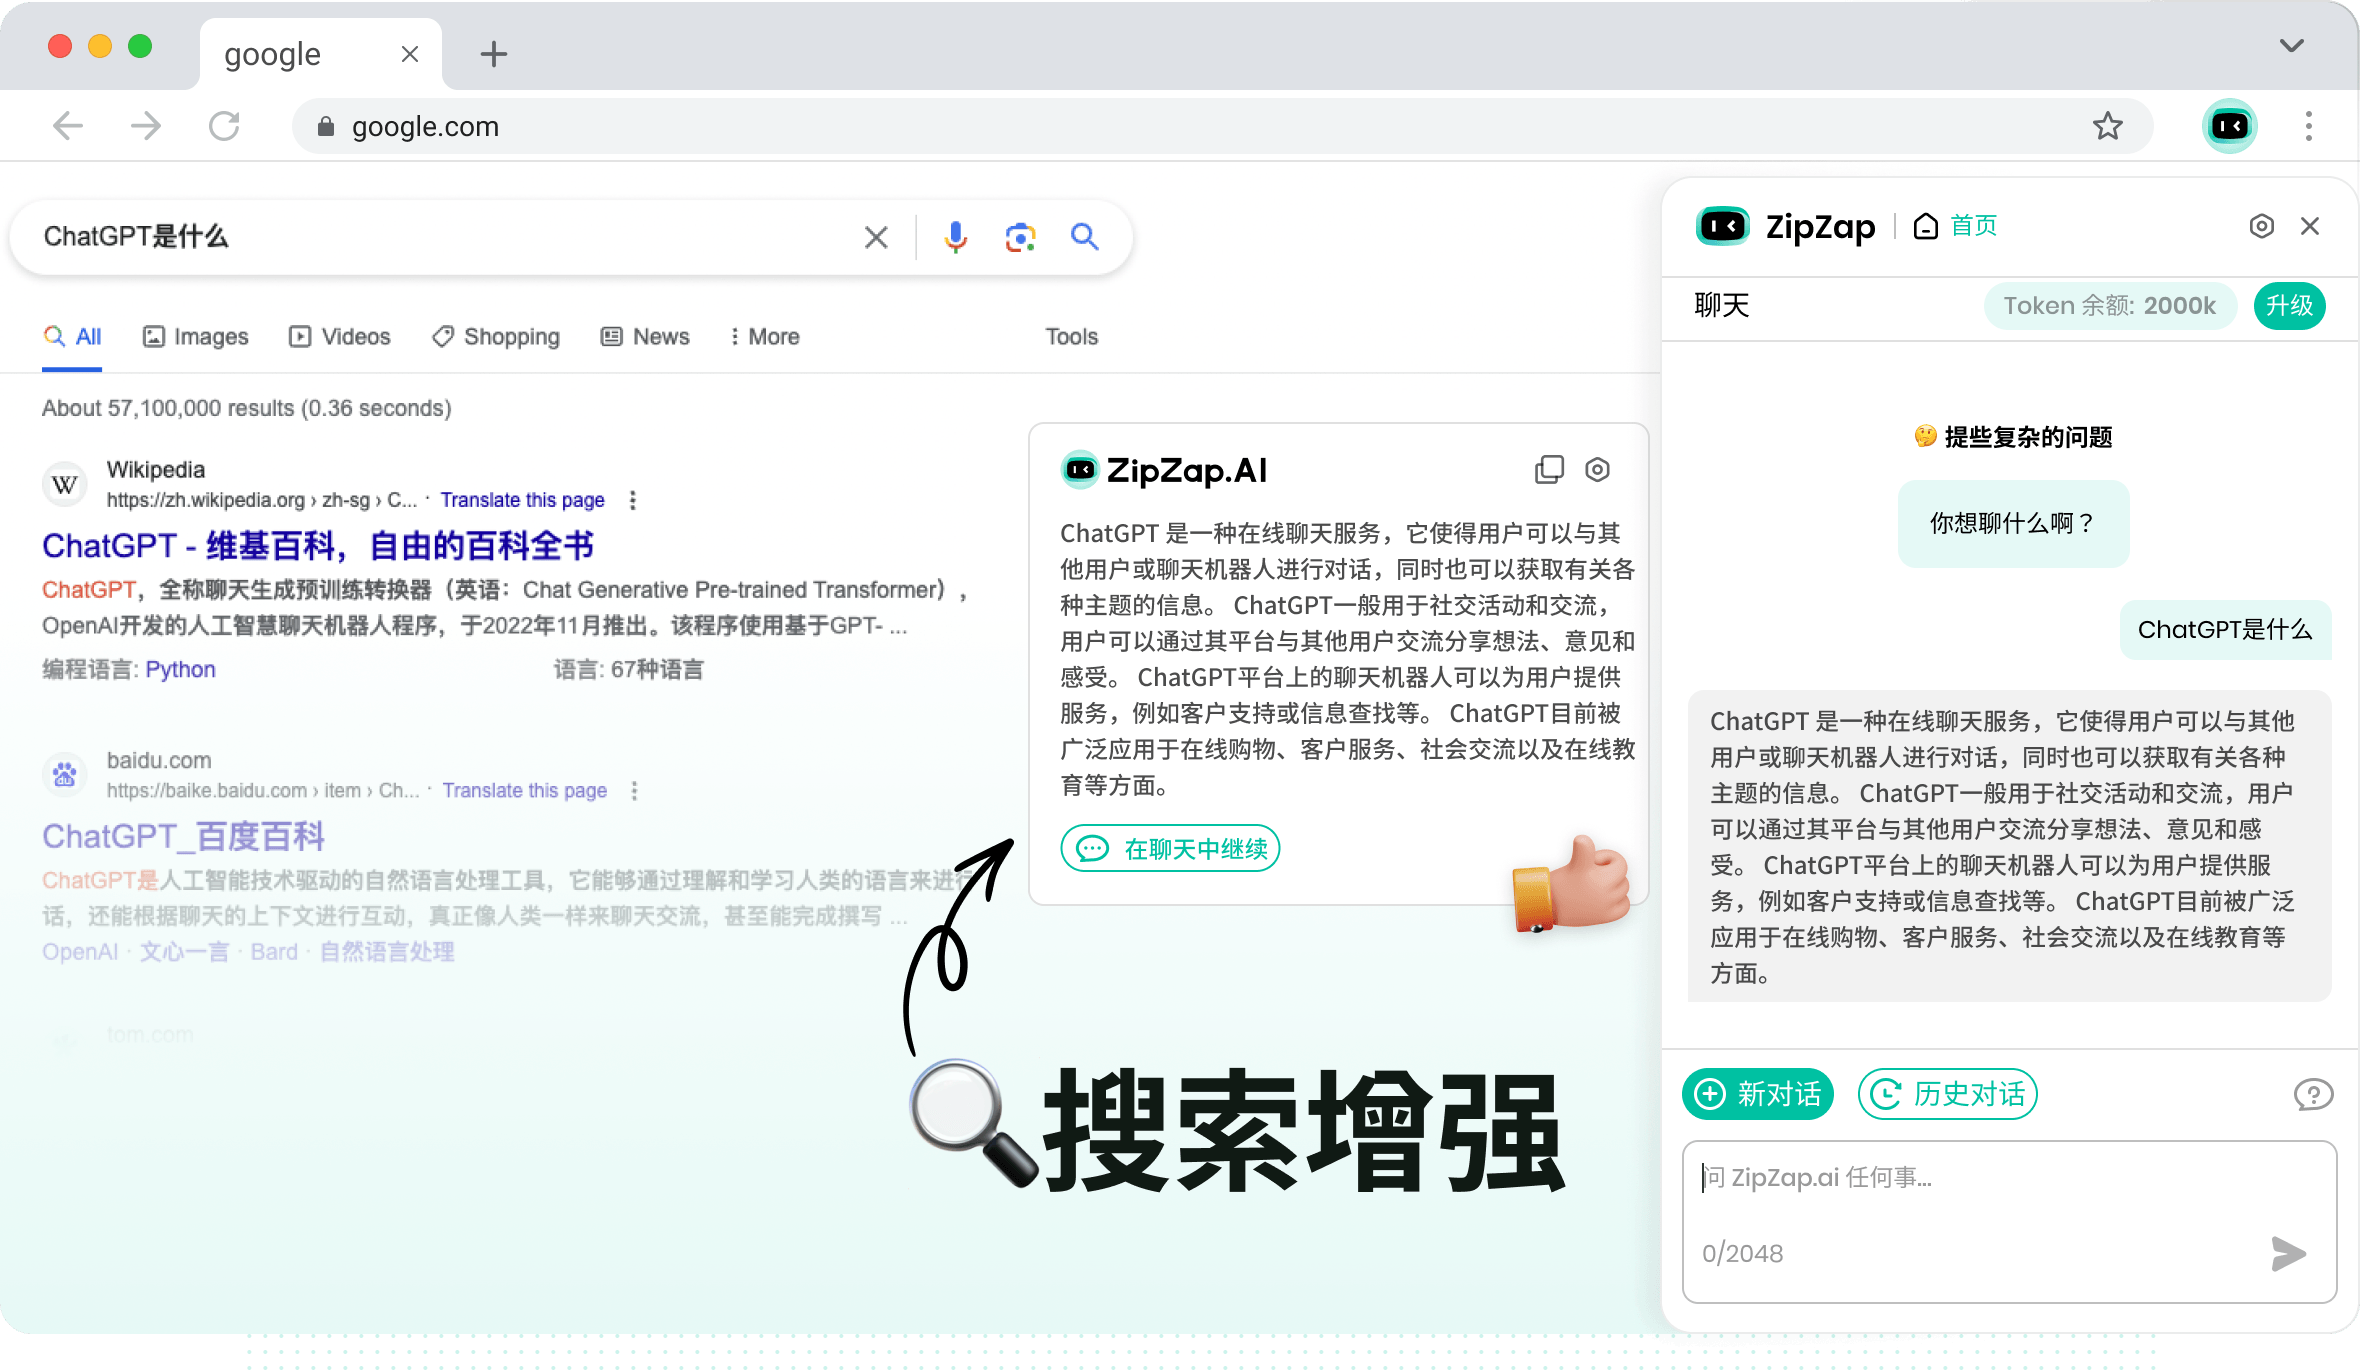Start voice search with microphone icon

point(955,237)
